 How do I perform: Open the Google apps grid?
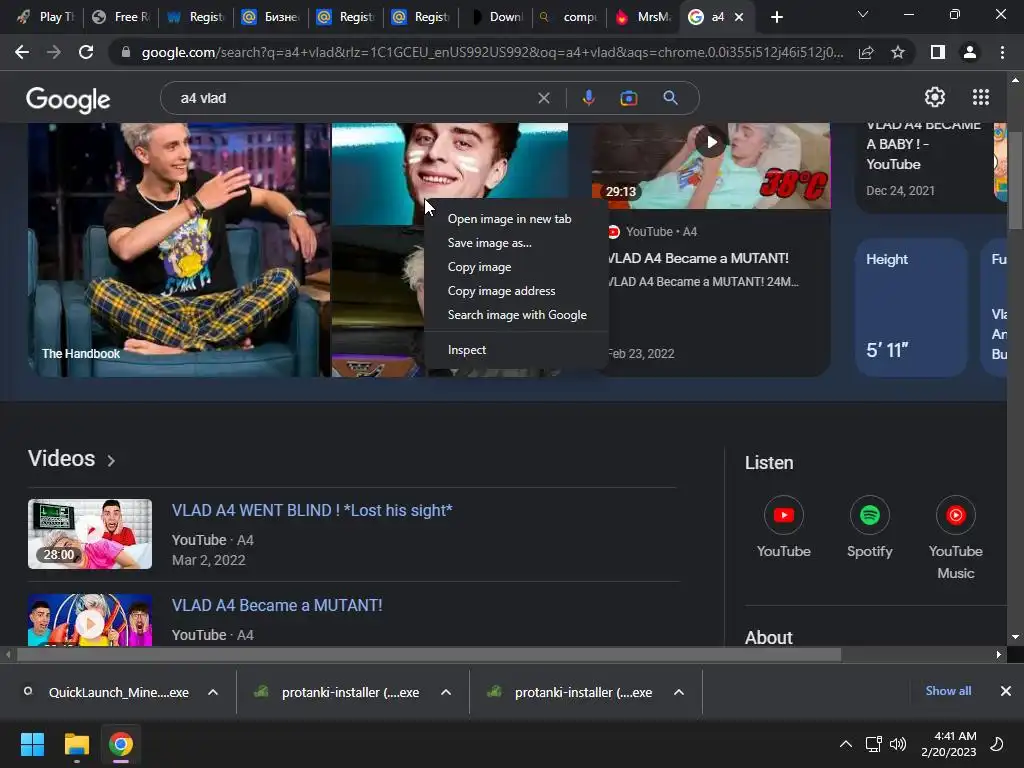pos(980,97)
